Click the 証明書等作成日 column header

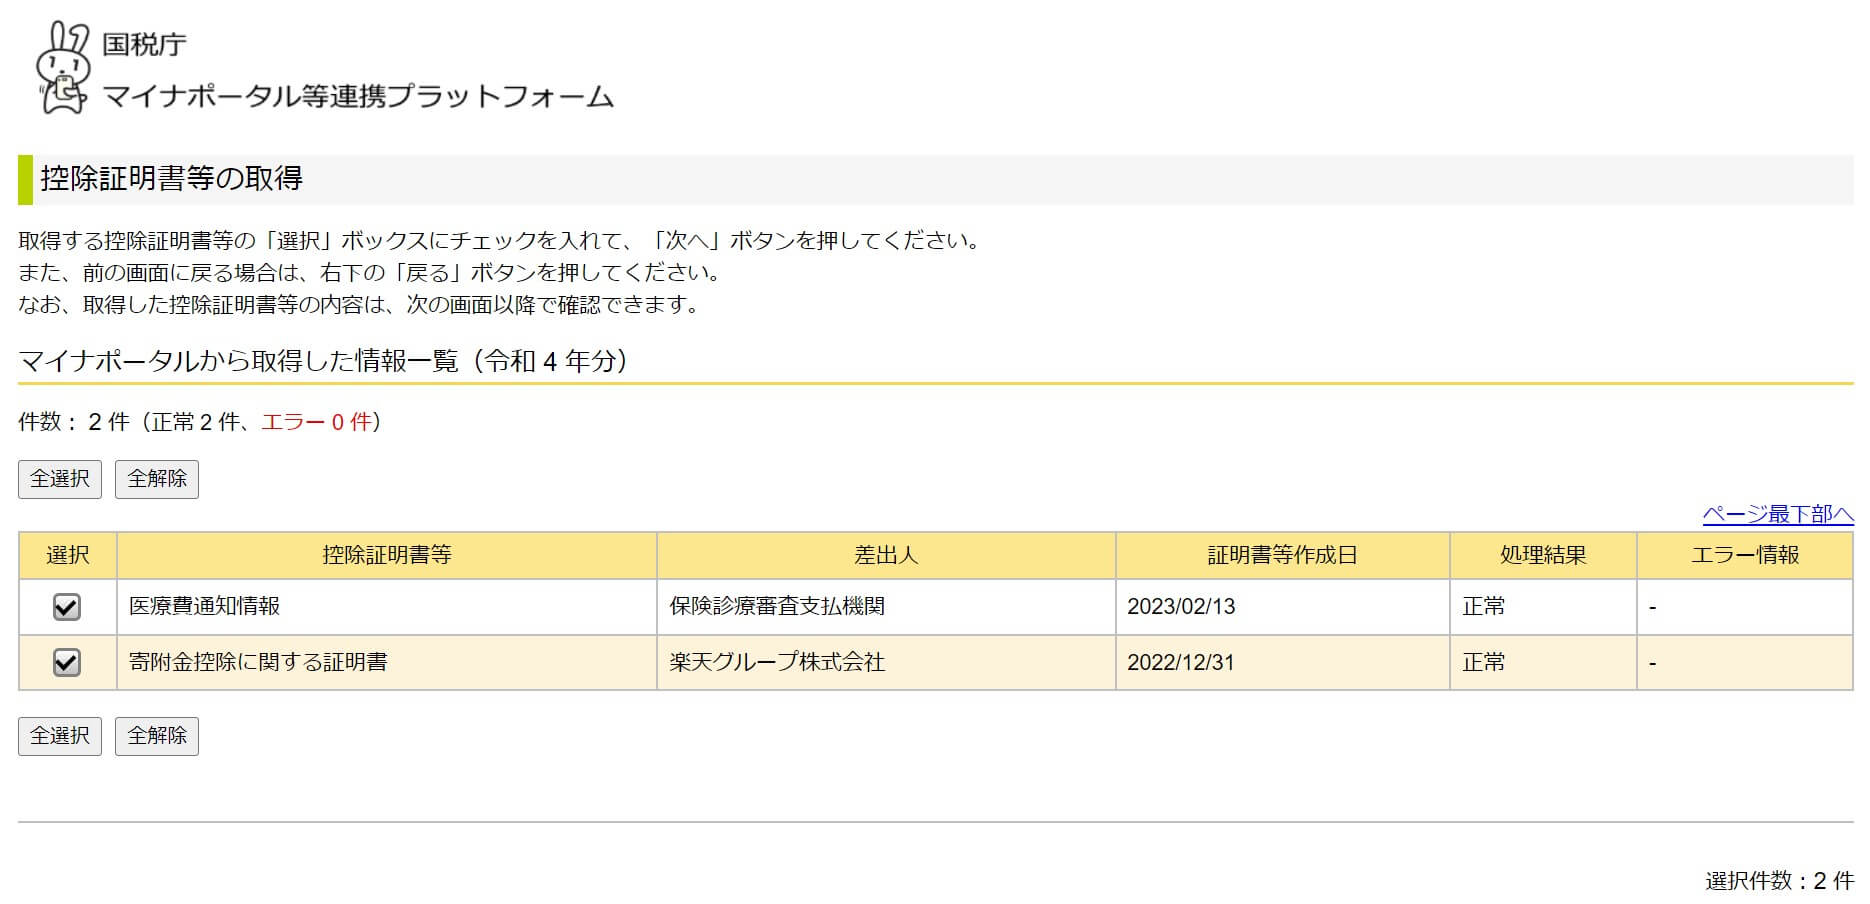1283,555
